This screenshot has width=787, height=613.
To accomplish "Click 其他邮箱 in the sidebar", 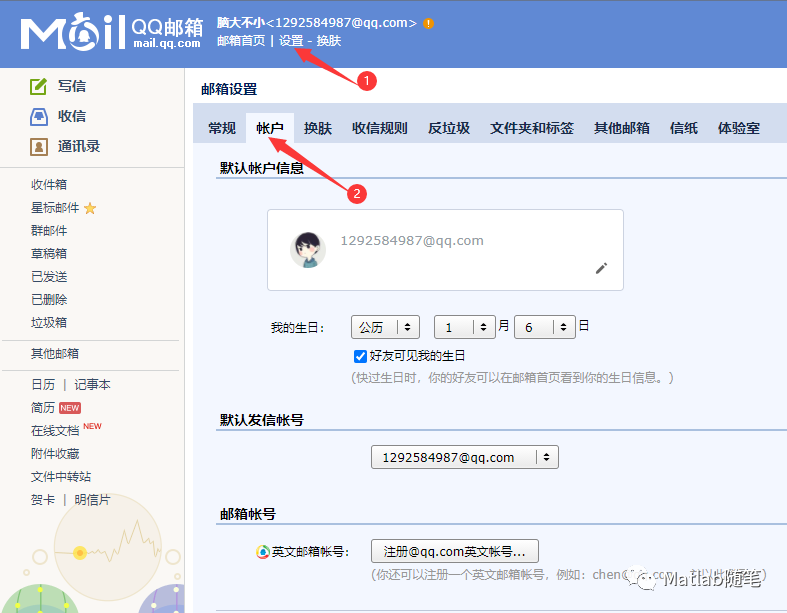I will point(55,353).
